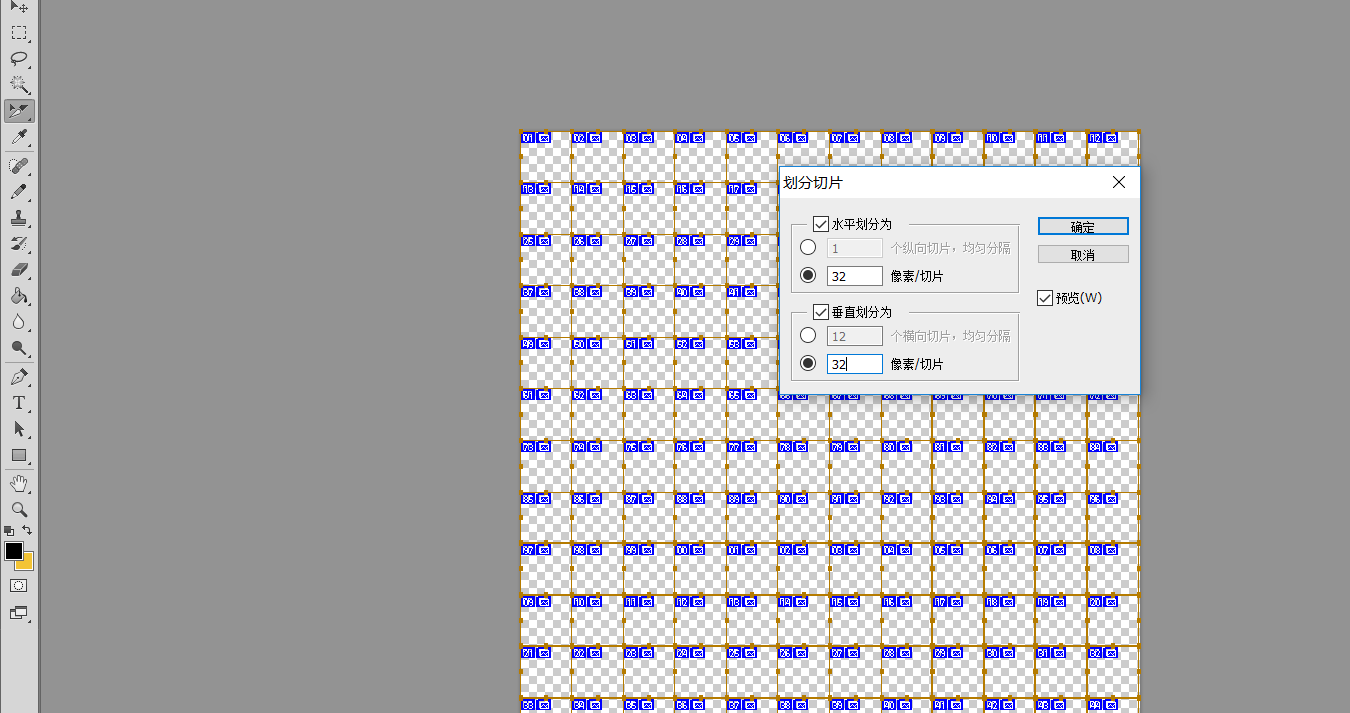
Task: Choose the 个横向切片 evenly spaced radio option
Action: 808,336
